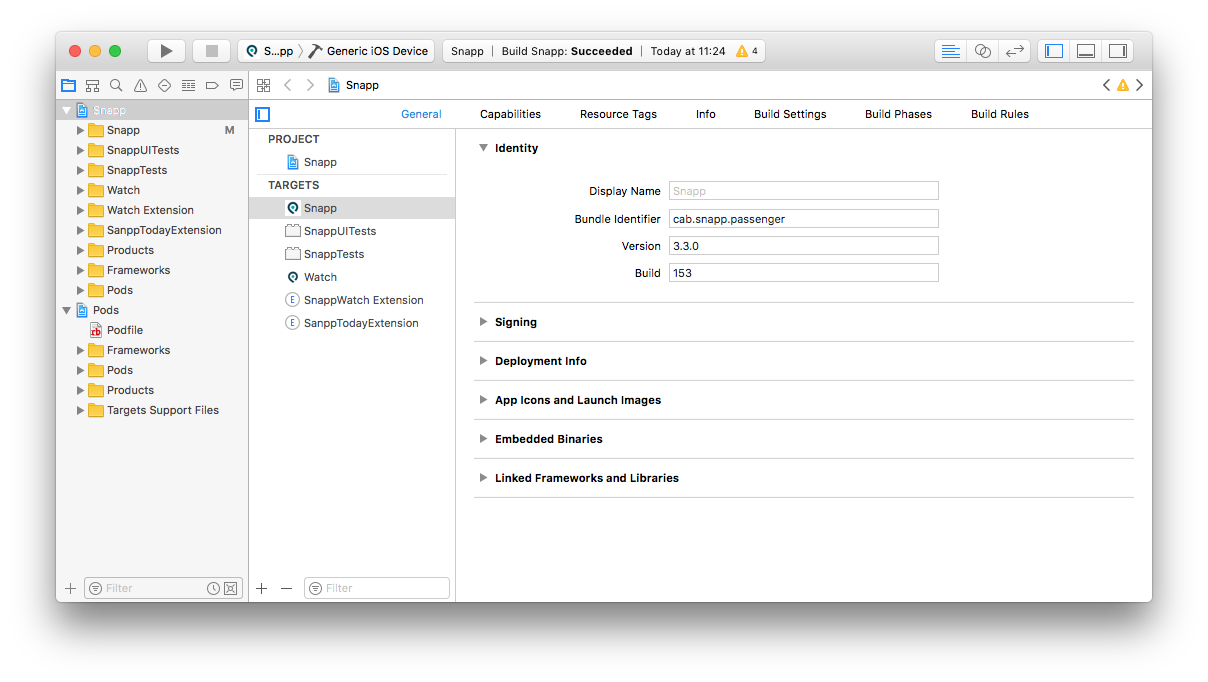The height and width of the screenshot is (682, 1208).
Task: Select the scheme Snapp in toolbar
Action: [269, 51]
